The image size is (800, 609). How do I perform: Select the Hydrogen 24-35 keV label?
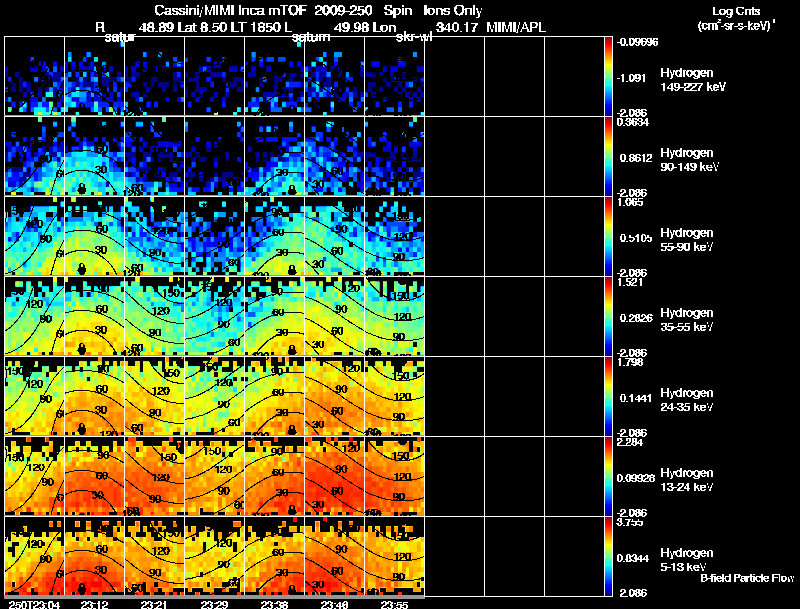tap(687, 400)
